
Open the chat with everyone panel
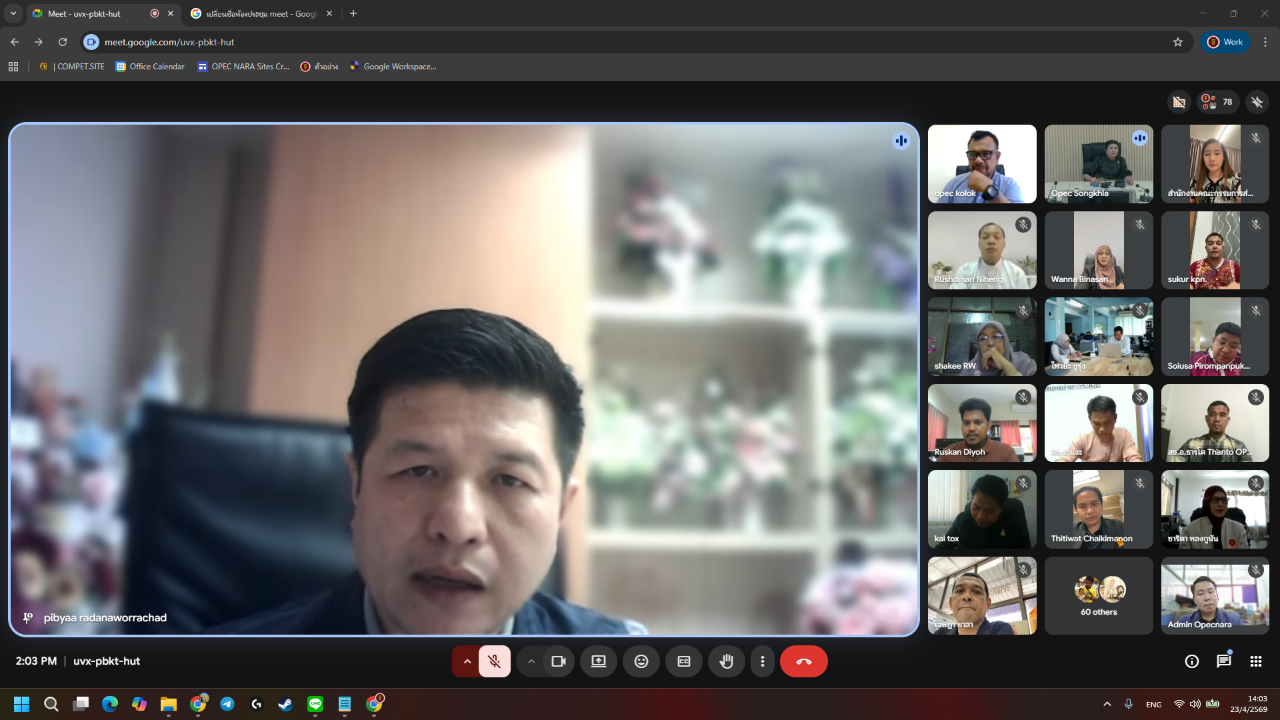(x=1223, y=661)
